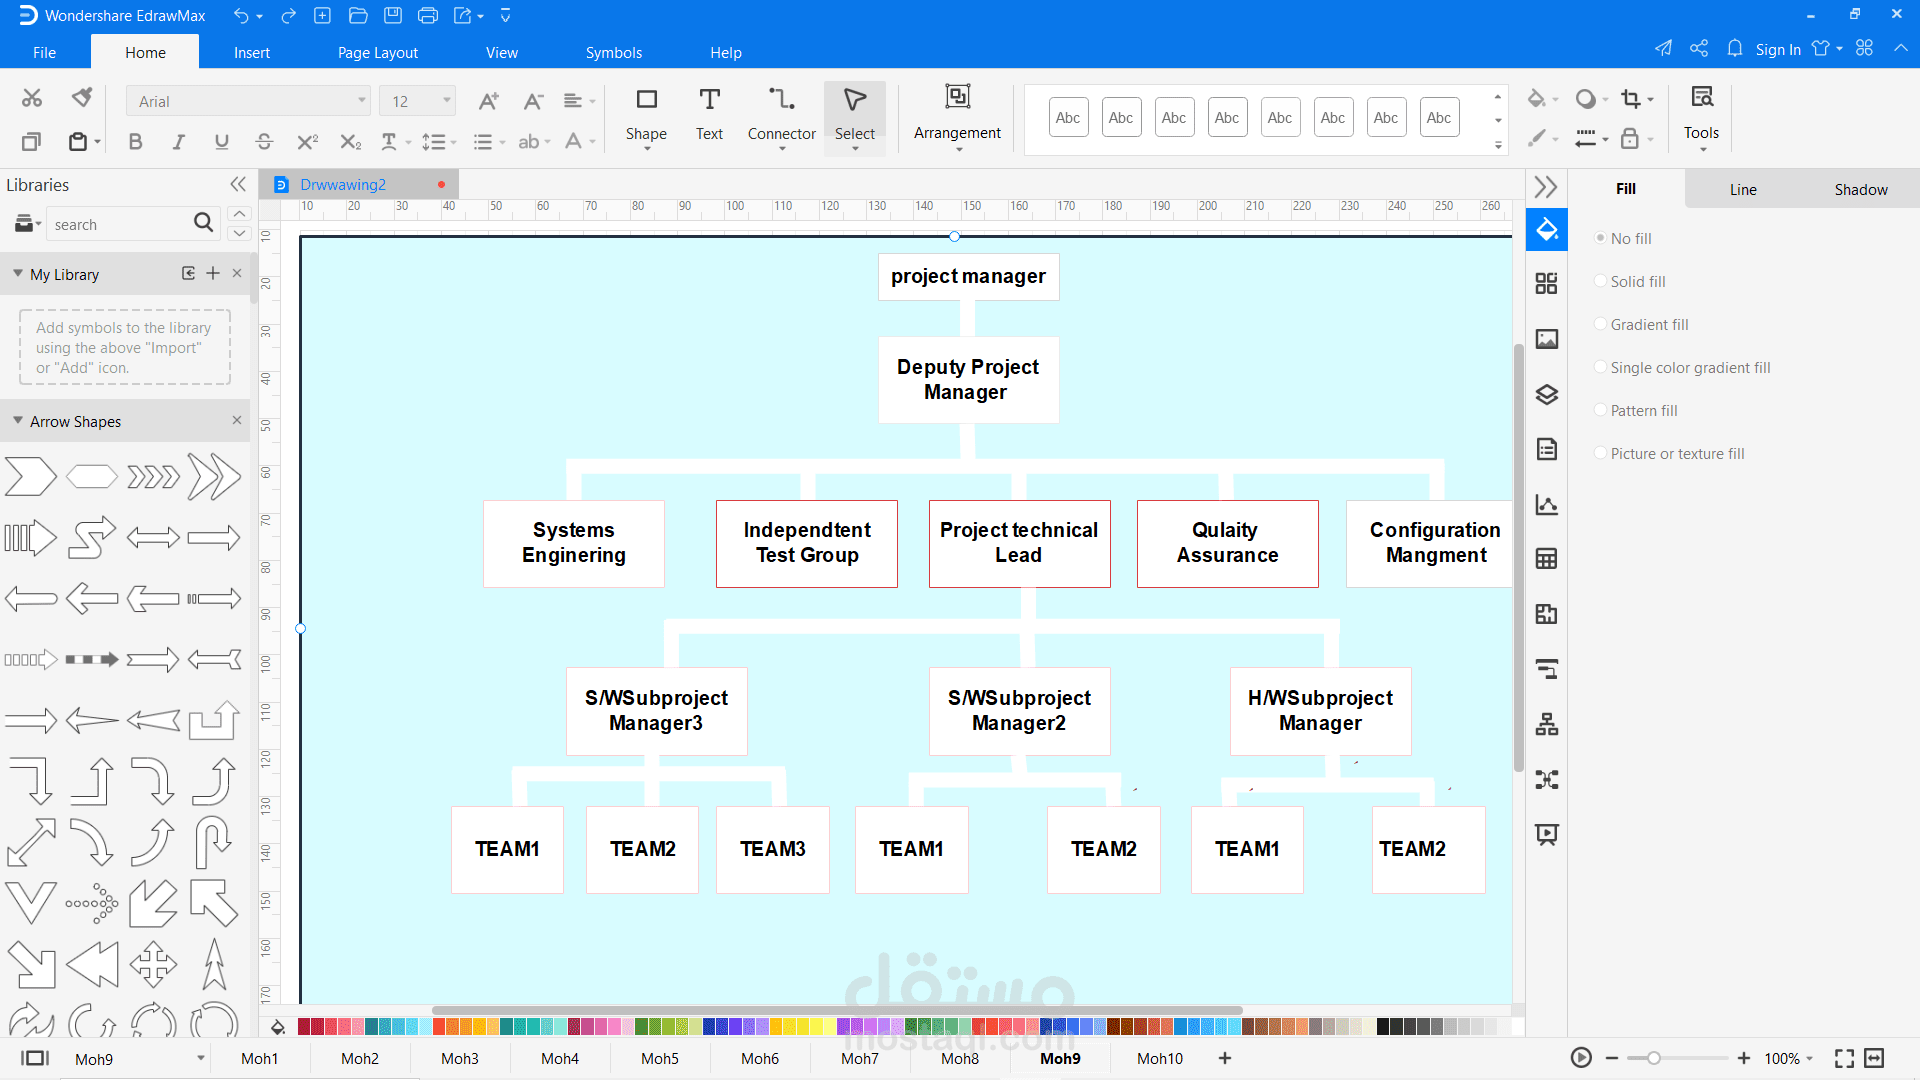Screen dimensions: 1920x1080
Task: Zoom in with the plus button
Action: [x=1744, y=1058]
